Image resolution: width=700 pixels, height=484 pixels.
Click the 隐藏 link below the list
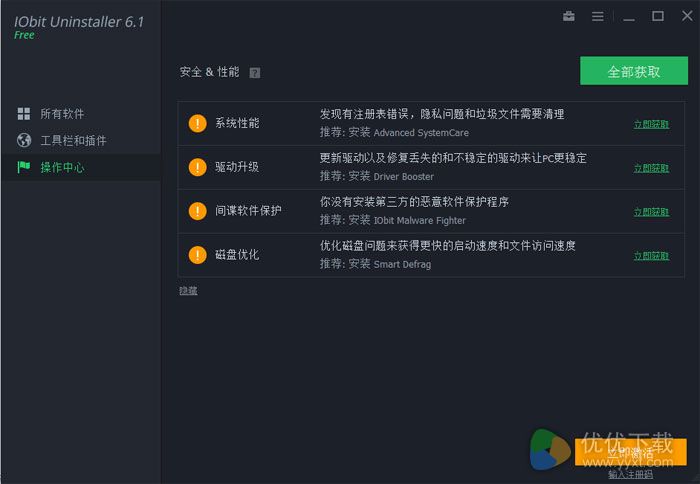coord(188,290)
